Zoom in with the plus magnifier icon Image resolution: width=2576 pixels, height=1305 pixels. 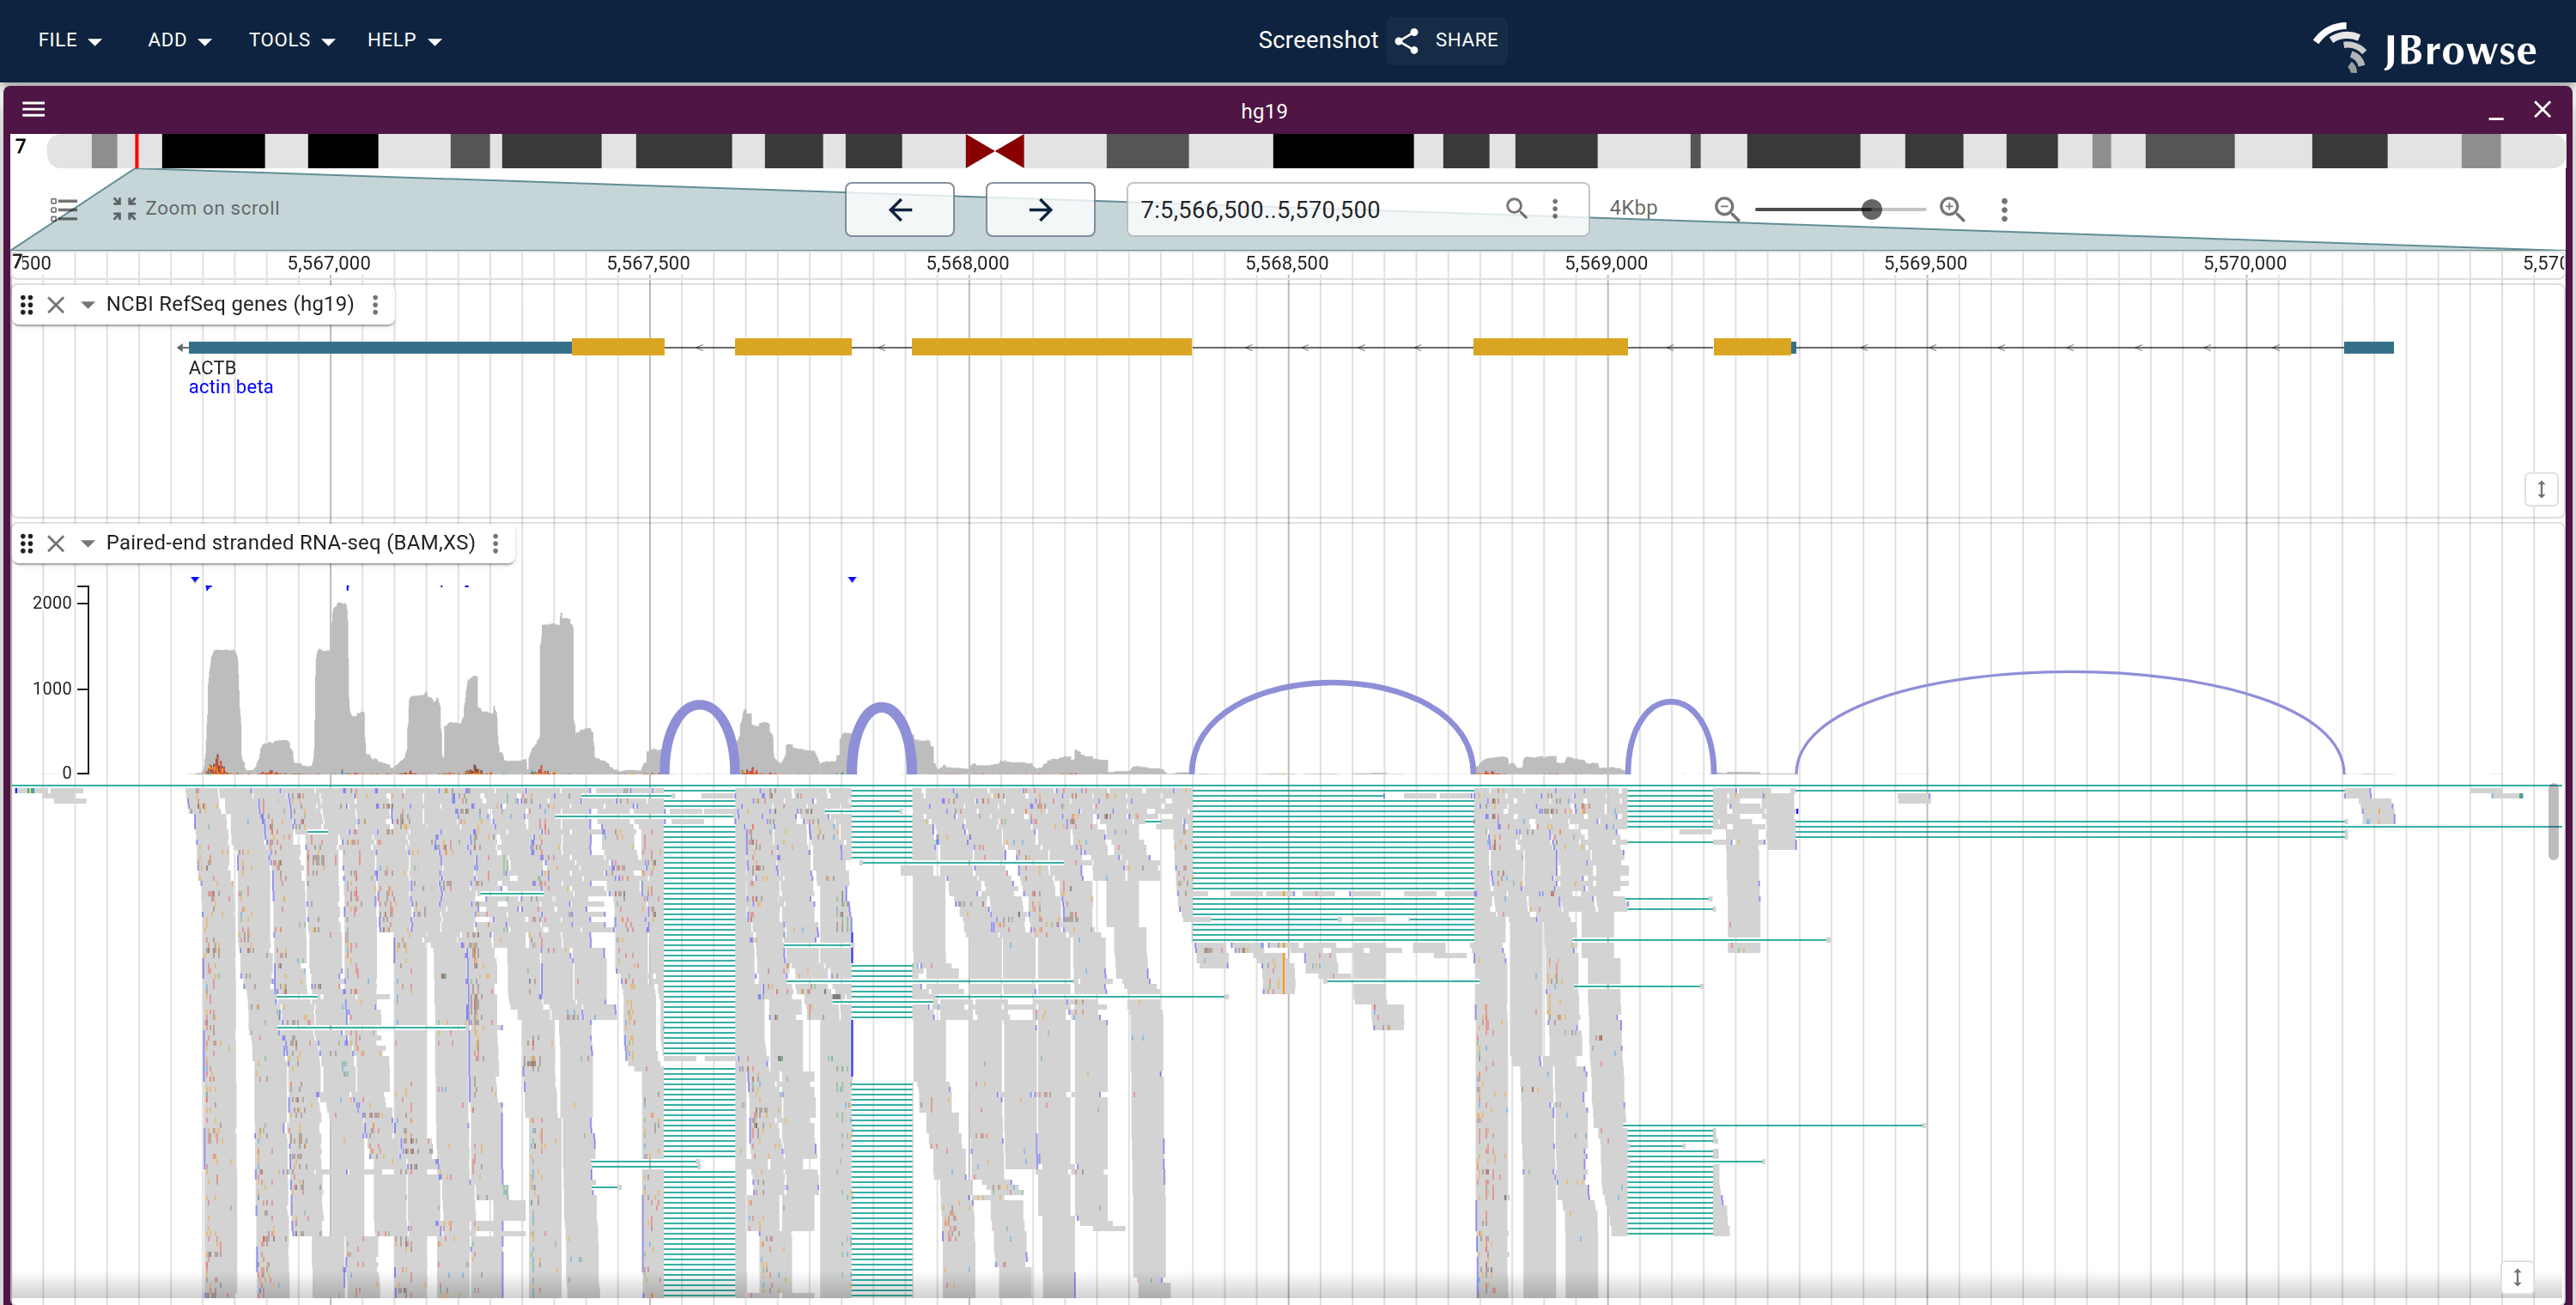[x=1952, y=209]
